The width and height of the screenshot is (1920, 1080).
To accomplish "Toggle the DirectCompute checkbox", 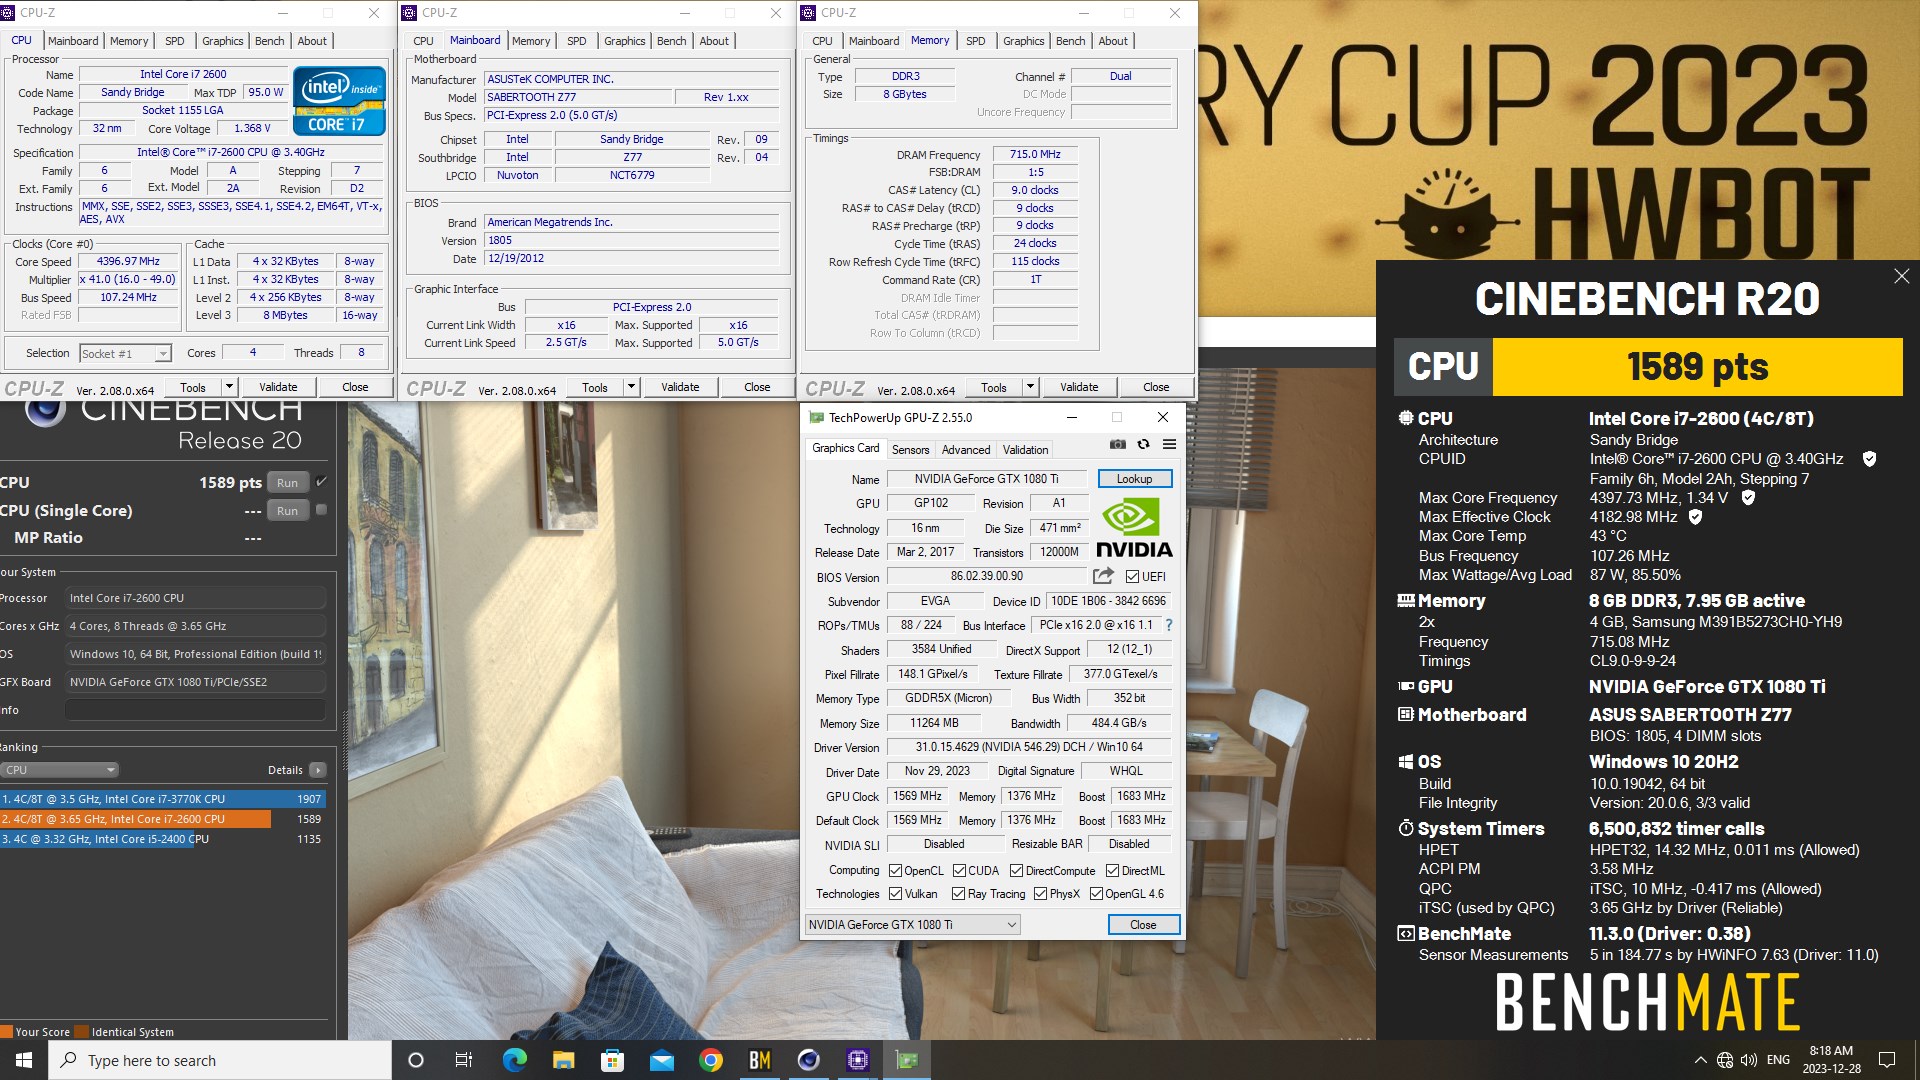I will coord(1017,871).
